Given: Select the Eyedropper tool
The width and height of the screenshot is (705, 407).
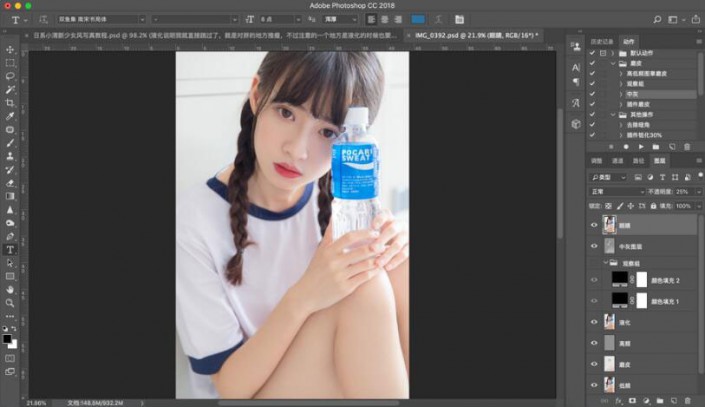Looking at the screenshot, I should (10, 116).
